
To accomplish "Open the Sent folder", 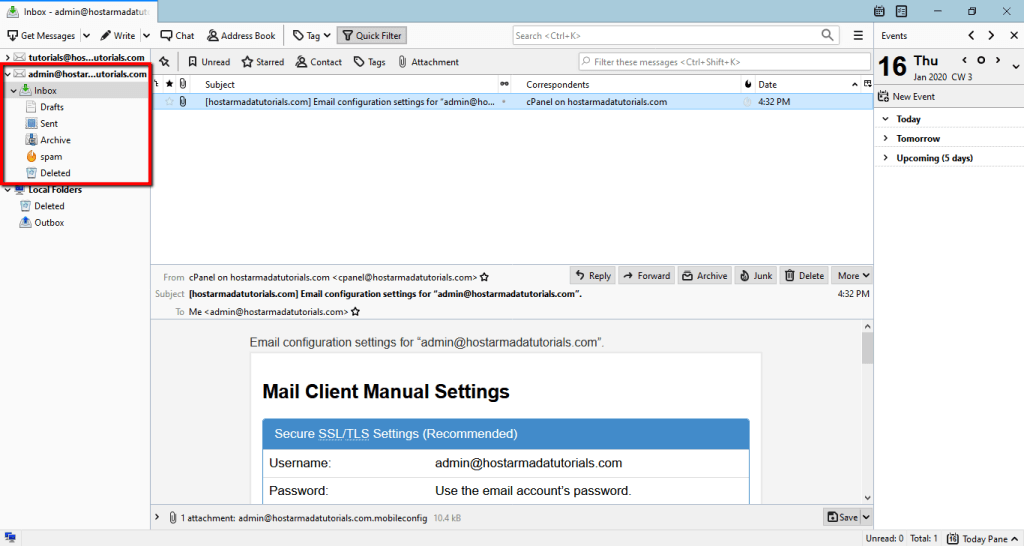I will pyautogui.click(x=49, y=123).
